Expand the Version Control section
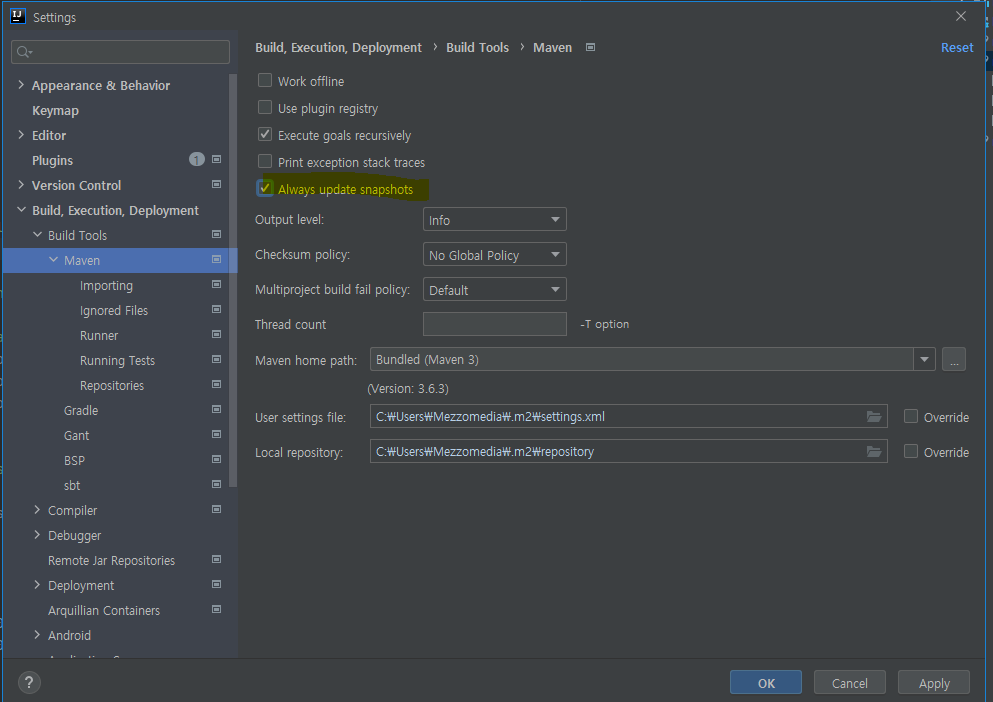The width and height of the screenshot is (993, 702). point(21,185)
